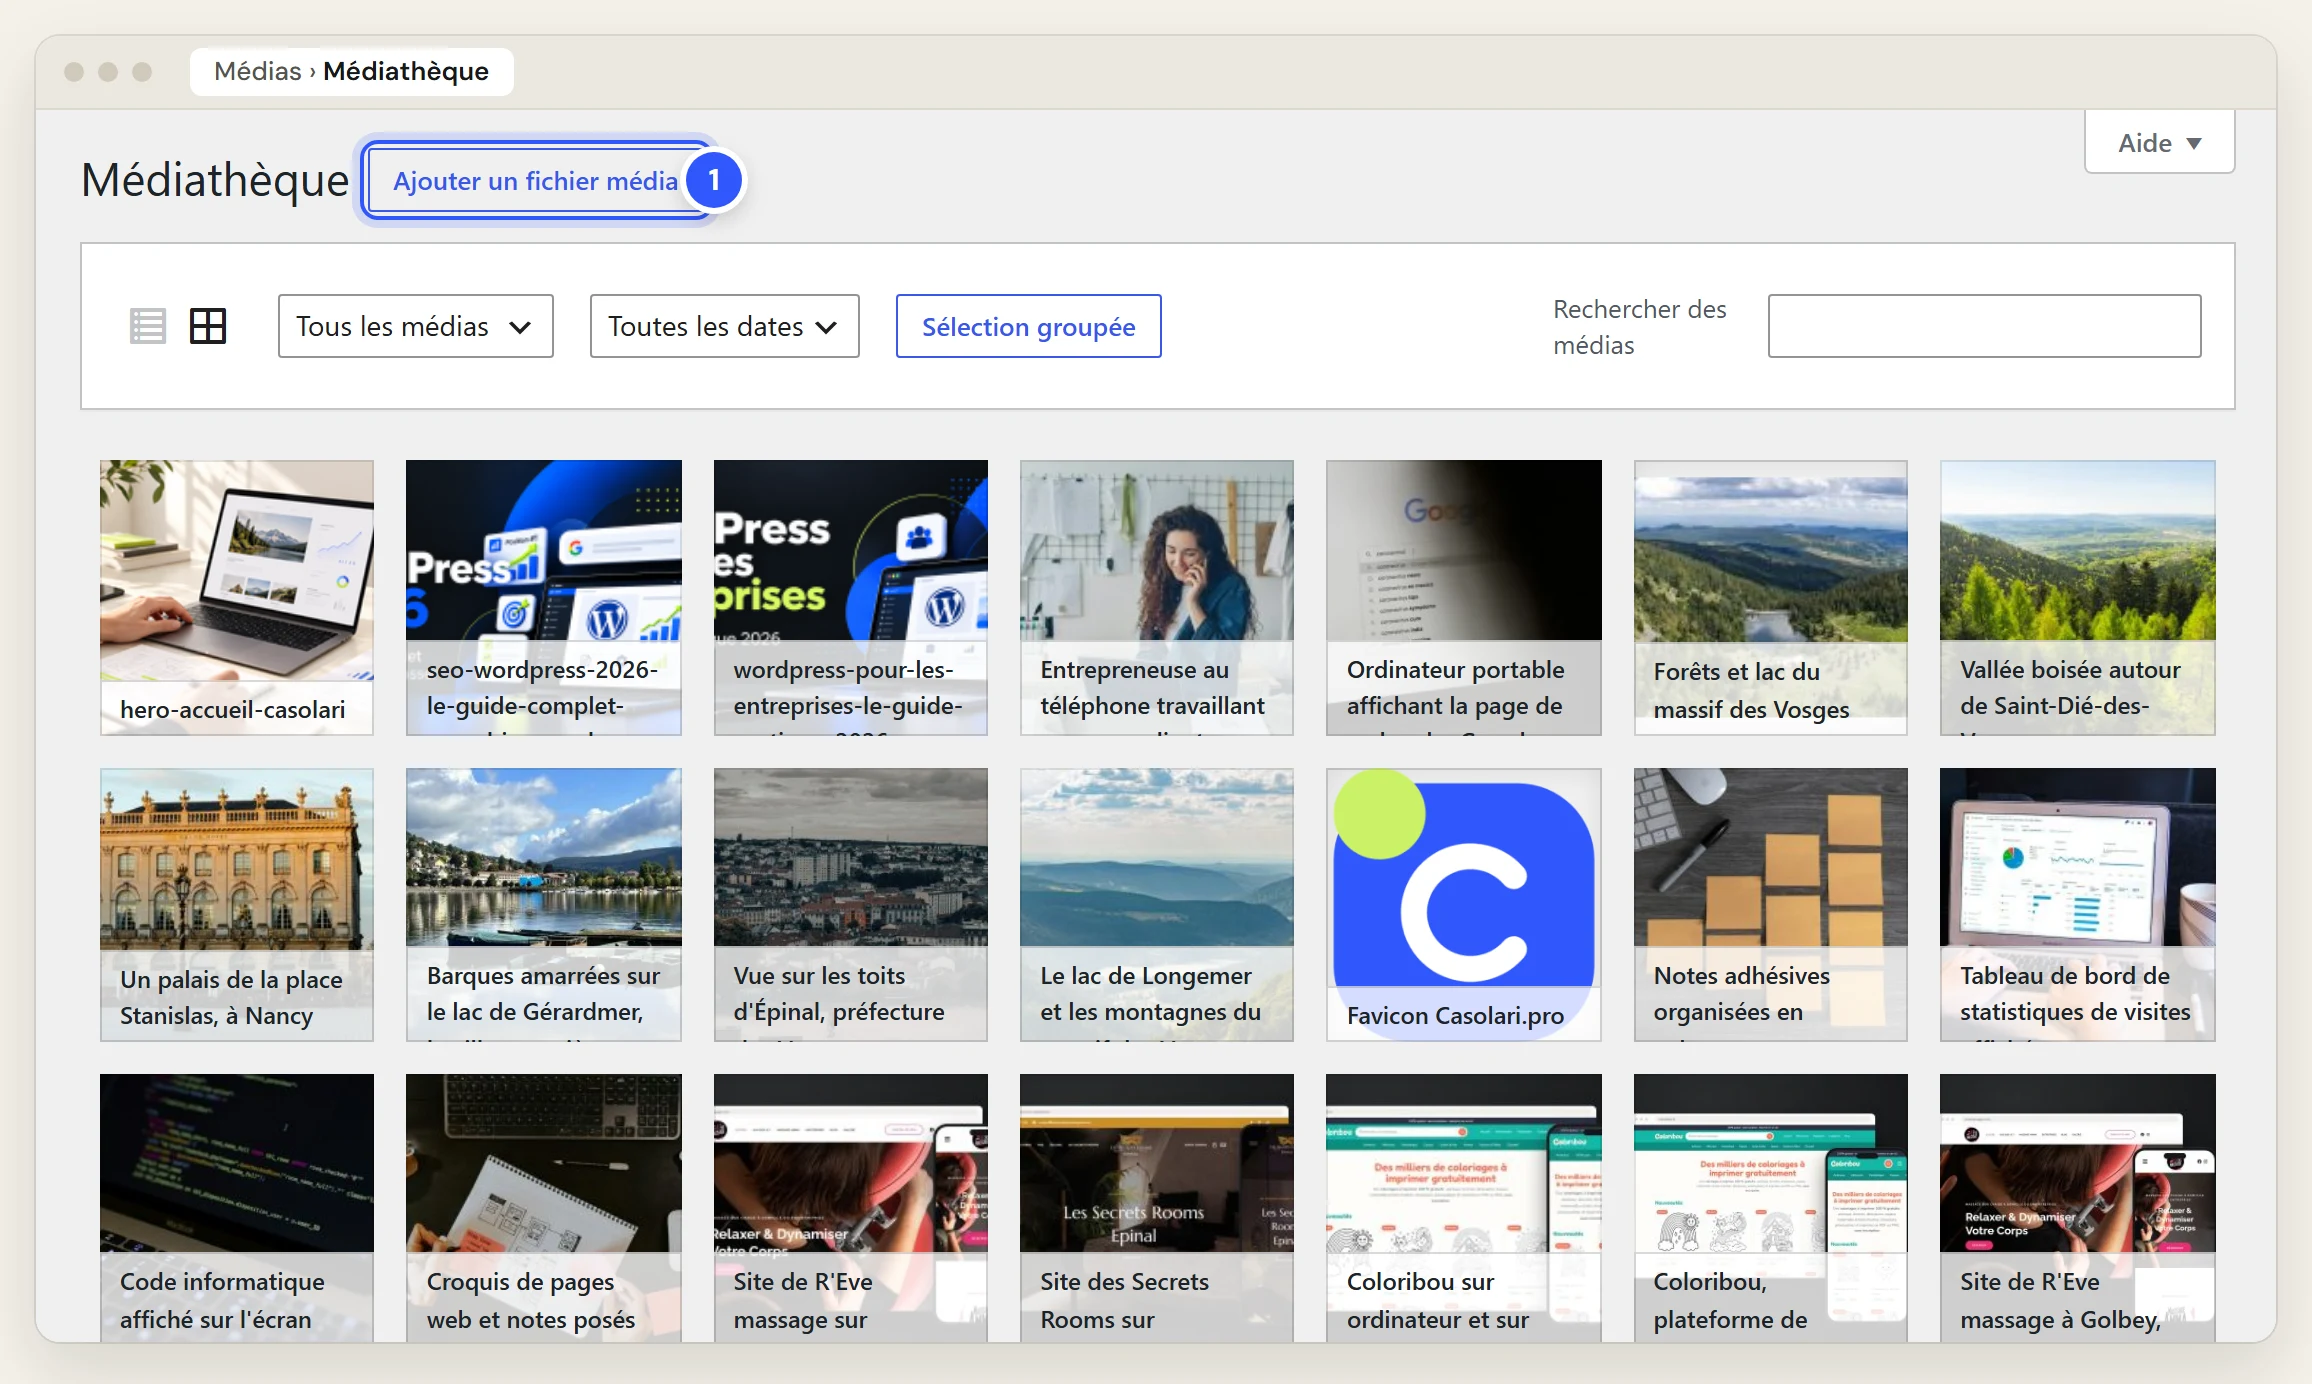Select the Favicon Casolari.pro image
The height and width of the screenshot is (1384, 2312).
click(x=1464, y=905)
